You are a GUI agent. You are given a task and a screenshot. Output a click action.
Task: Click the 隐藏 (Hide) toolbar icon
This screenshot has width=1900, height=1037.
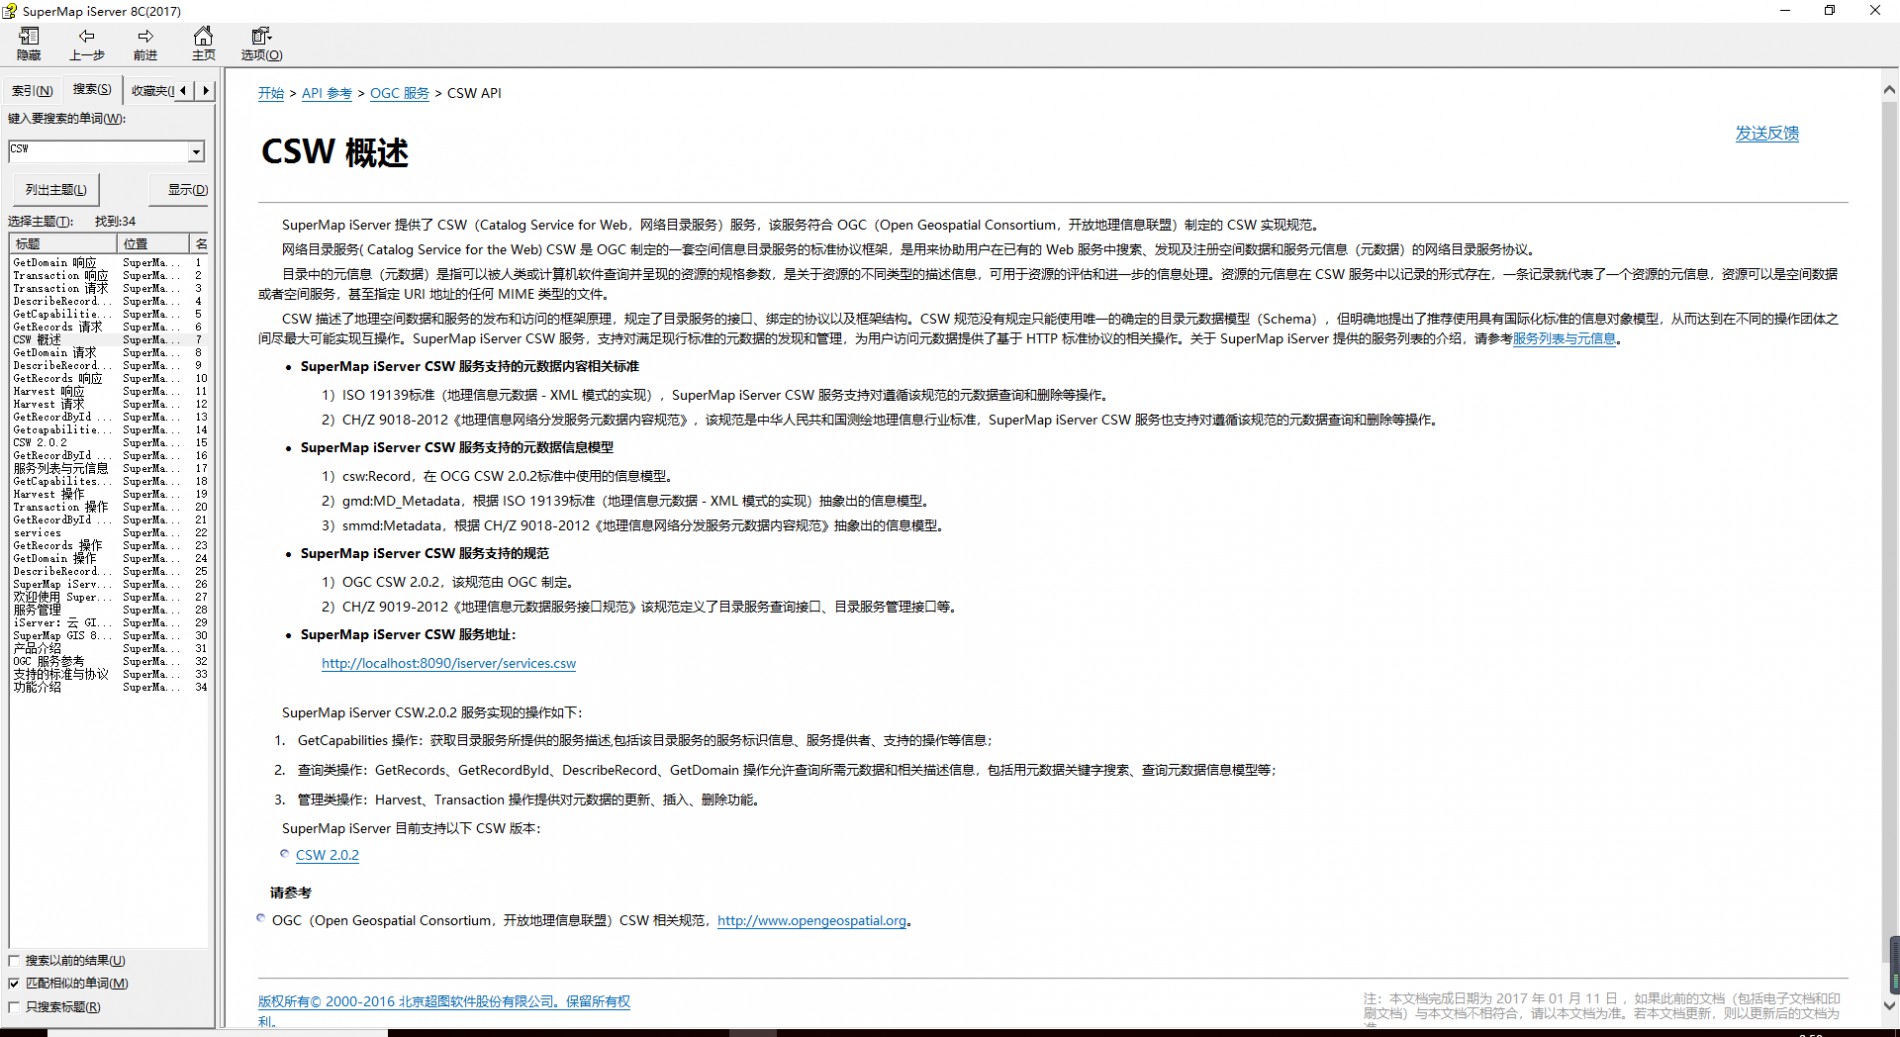tap(29, 36)
